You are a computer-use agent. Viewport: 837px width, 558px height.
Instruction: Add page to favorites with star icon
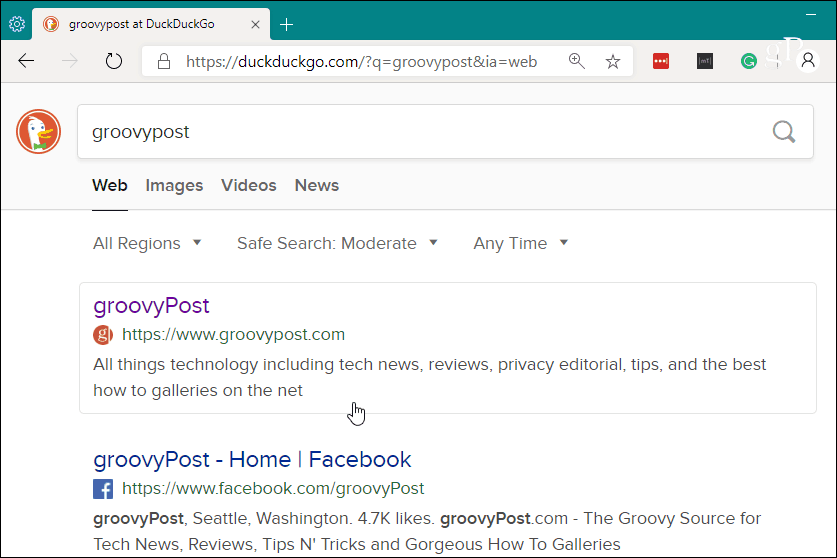tap(613, 61)
